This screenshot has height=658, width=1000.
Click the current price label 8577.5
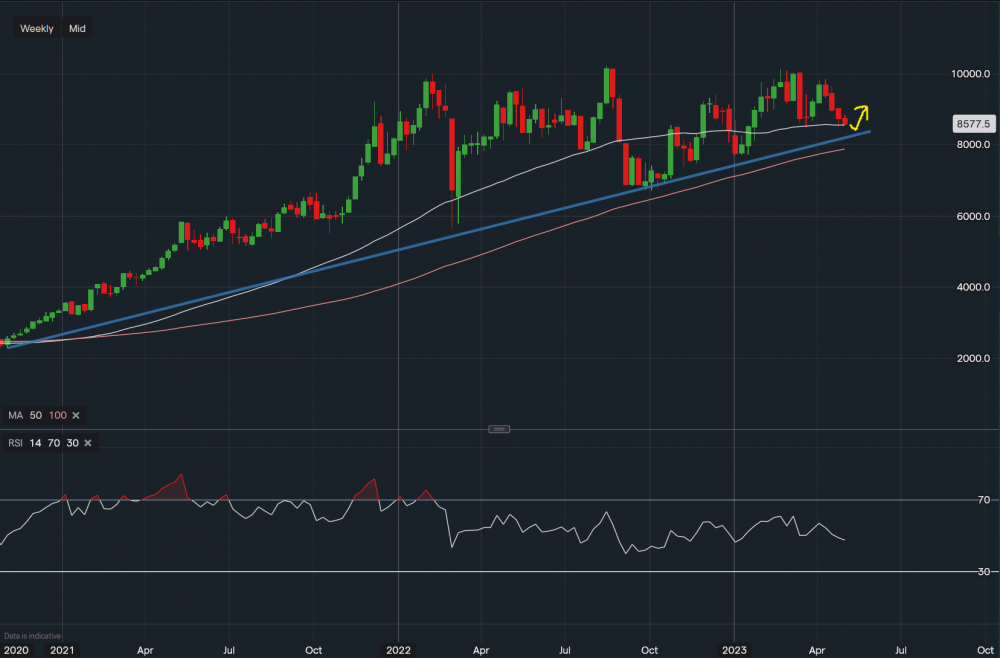tap(972, 125)
